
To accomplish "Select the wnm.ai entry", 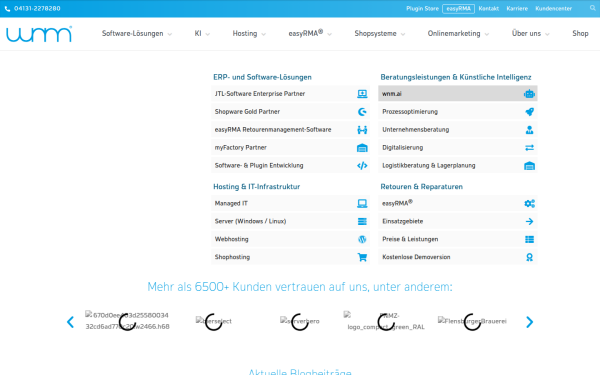I will coord(458,94).
